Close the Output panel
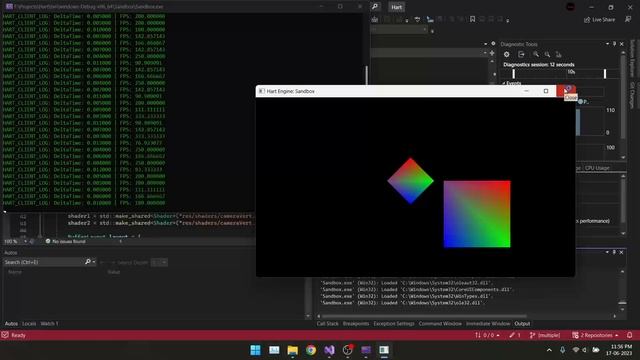The height and width of the screenshot is (360, 640). tap(622, 252)
